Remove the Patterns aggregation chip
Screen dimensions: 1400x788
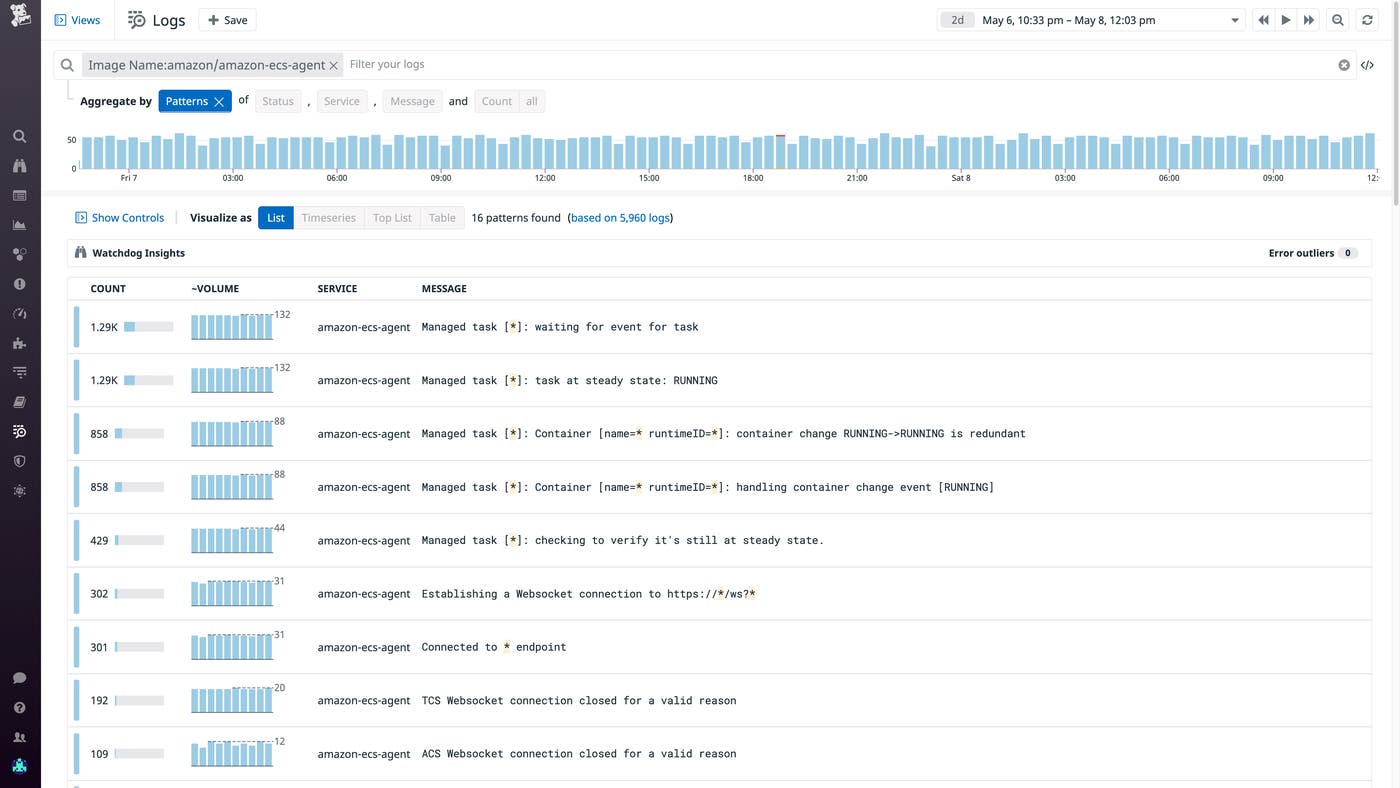click(x=219, y=100)
